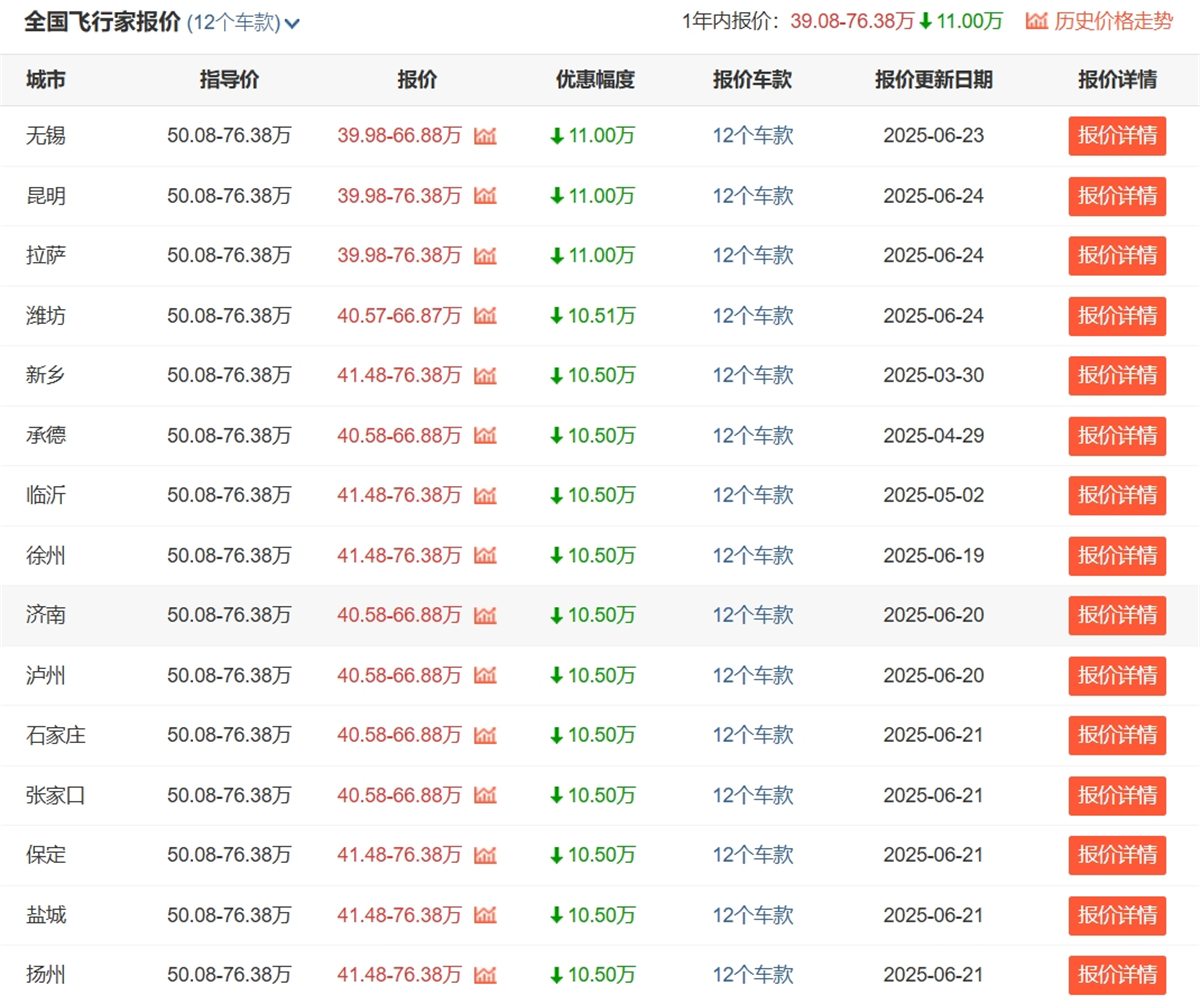Click discount 10.51万 in 潍坊 row

592,316
